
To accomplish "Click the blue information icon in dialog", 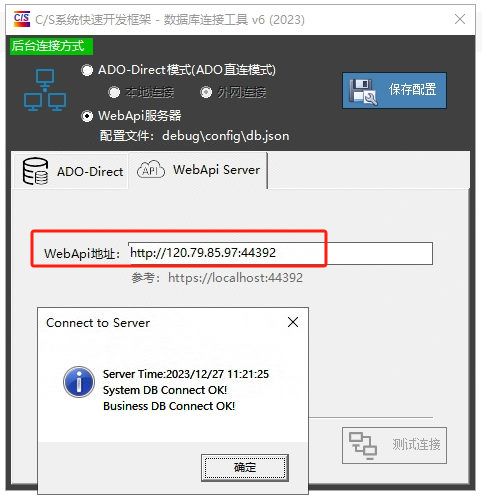I will 79,382.
